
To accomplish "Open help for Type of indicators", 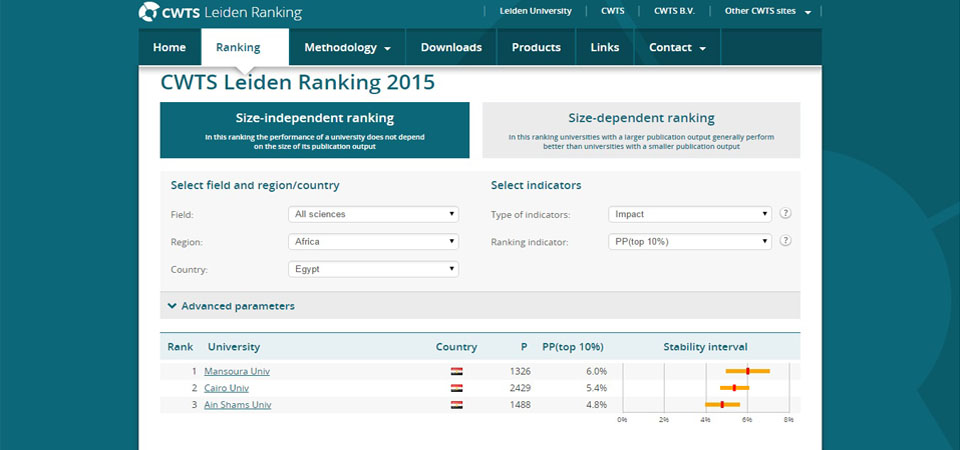I will (x=786, y=214).
